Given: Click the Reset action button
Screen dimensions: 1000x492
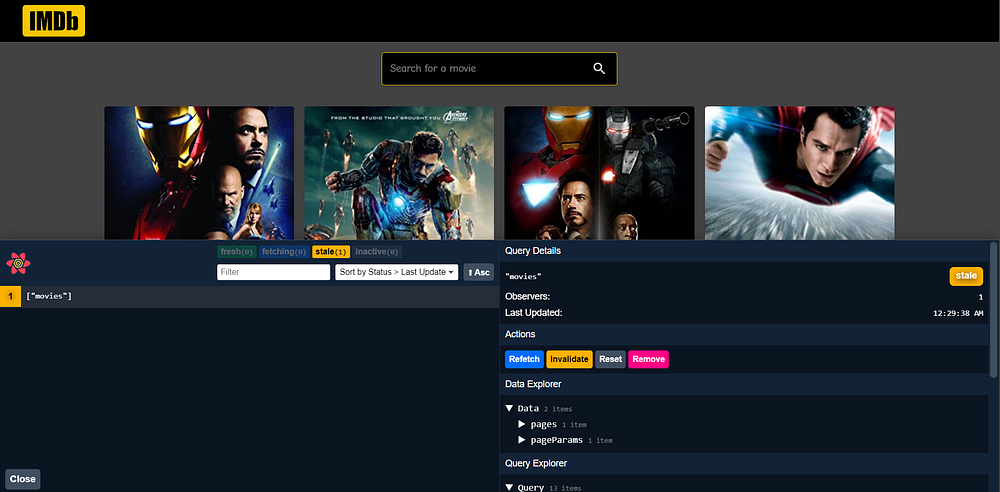Looking at the screenshot, I should point(610,359).
